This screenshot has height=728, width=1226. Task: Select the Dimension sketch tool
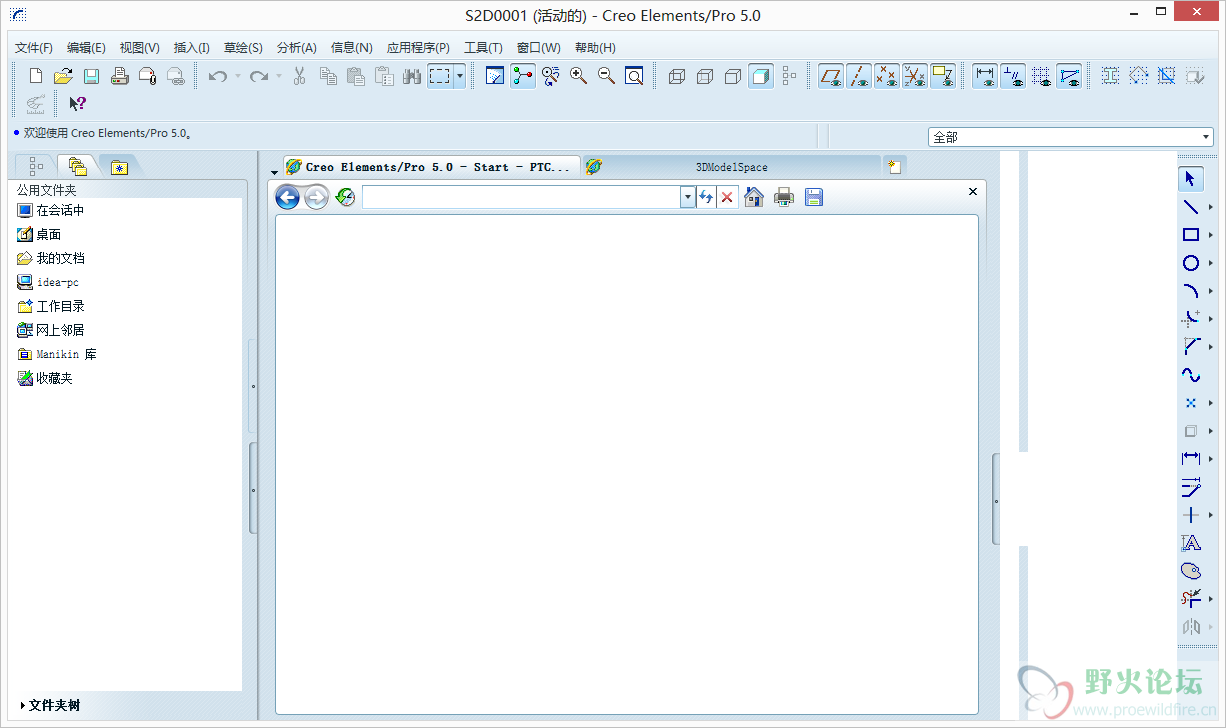click(1190, 459)
